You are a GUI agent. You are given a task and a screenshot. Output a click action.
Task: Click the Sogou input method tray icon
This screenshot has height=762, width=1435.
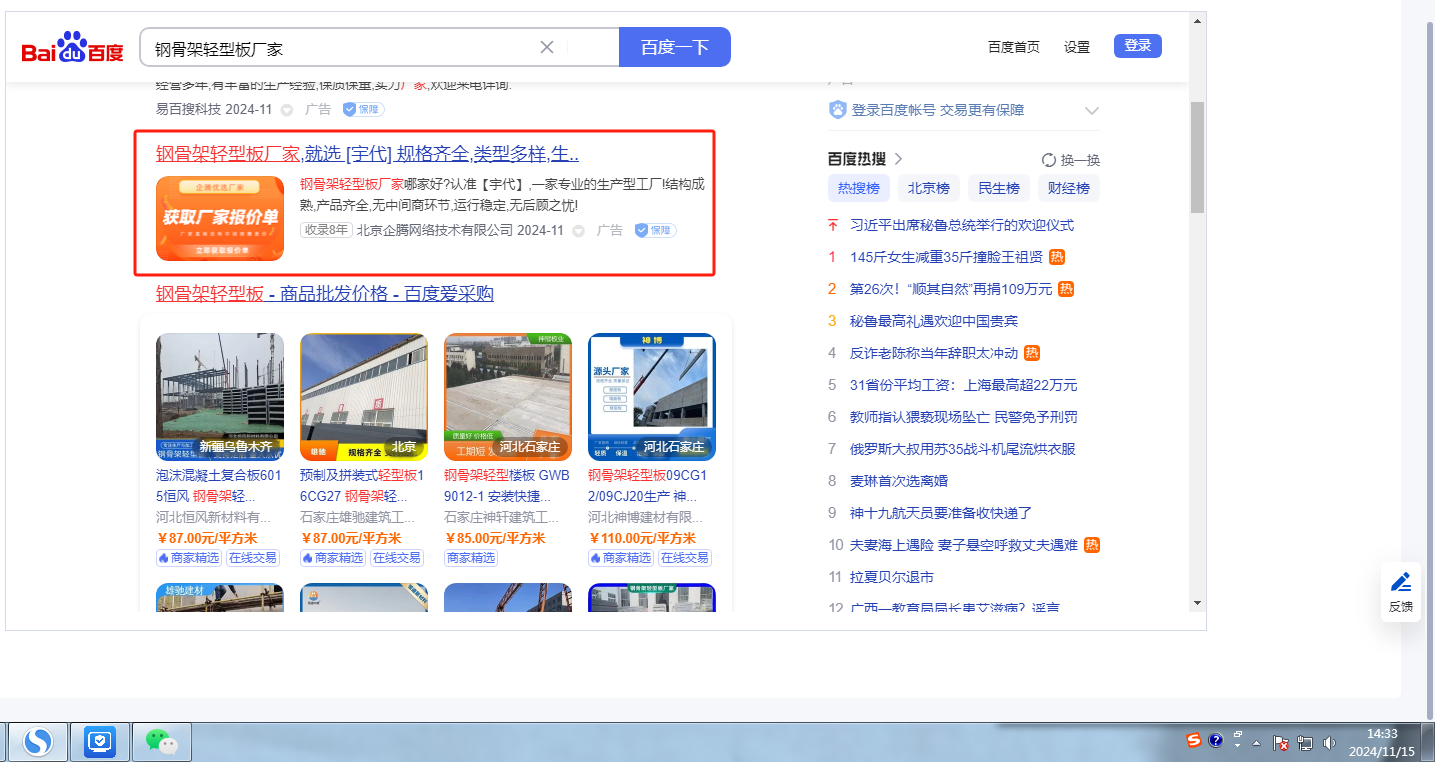point(1194,740)
